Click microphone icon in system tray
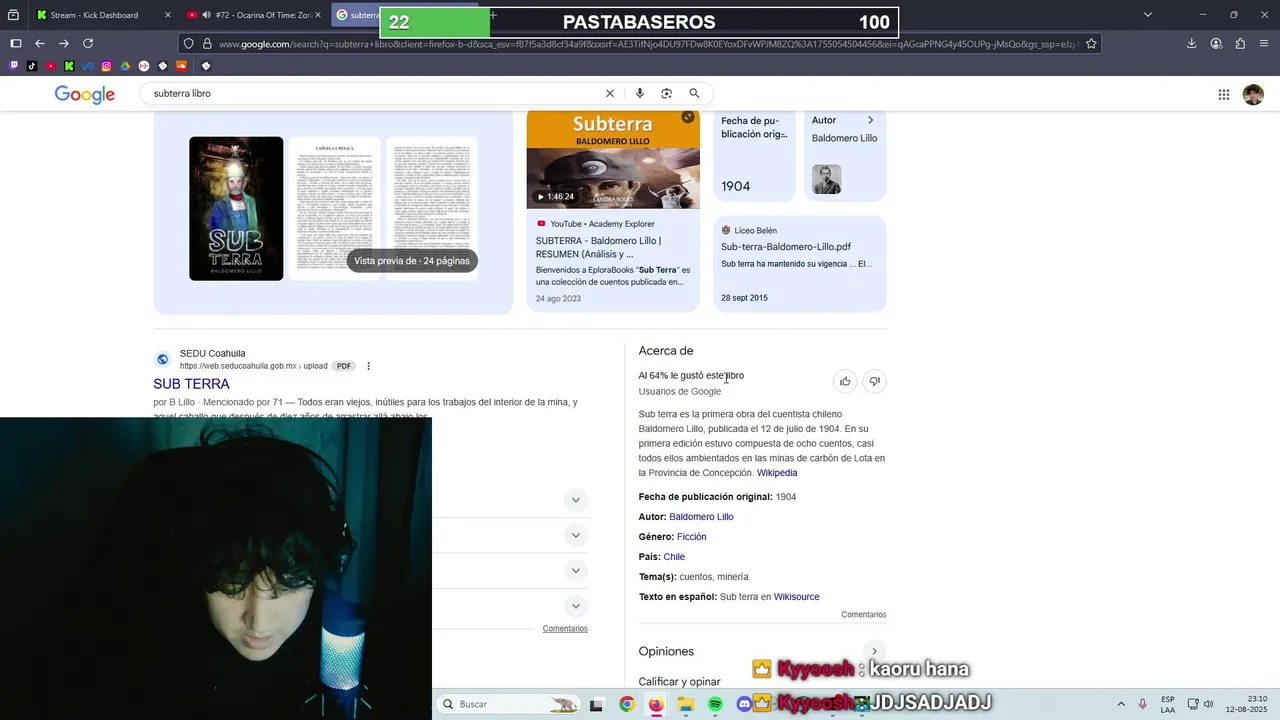The image size is (1280, 720). (x=1142, y=704)
